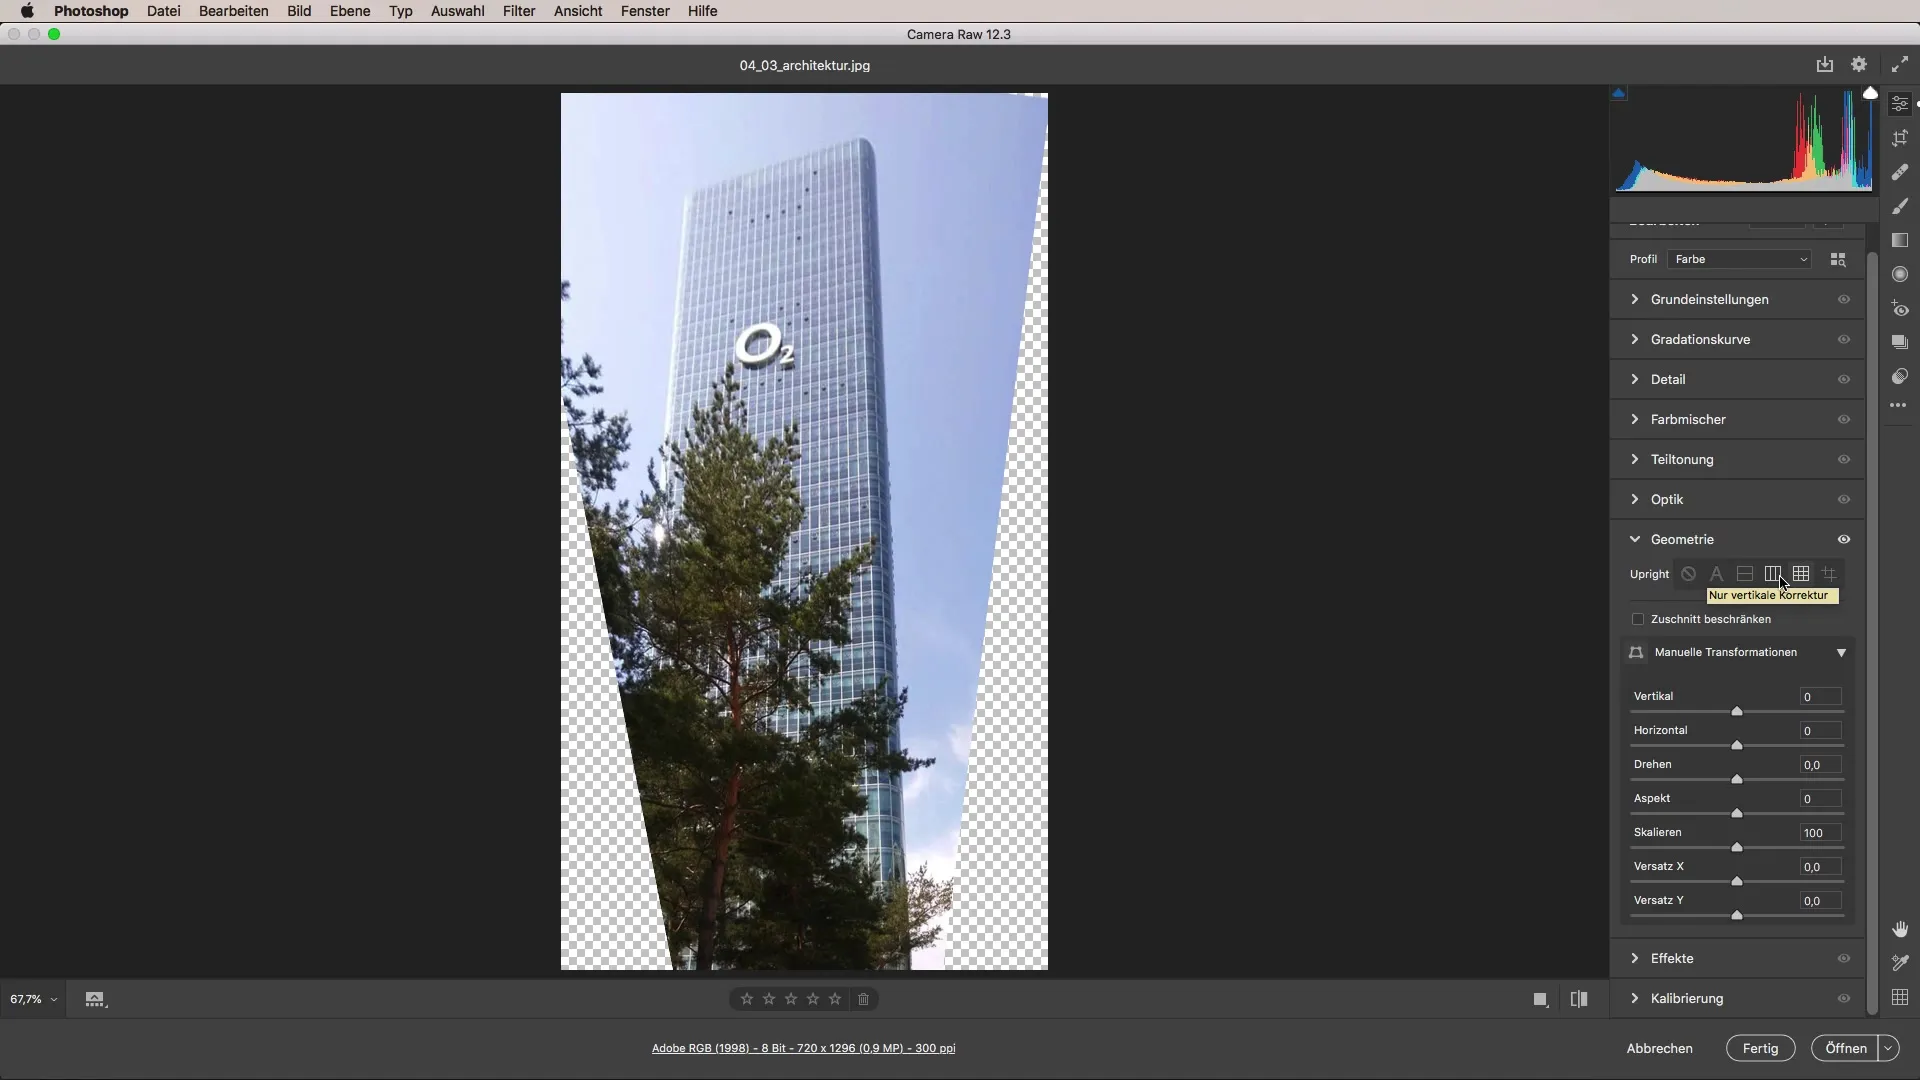Collapse the Geometrie panel
1920x1080 pixels.
click(x=1635, y=539)
